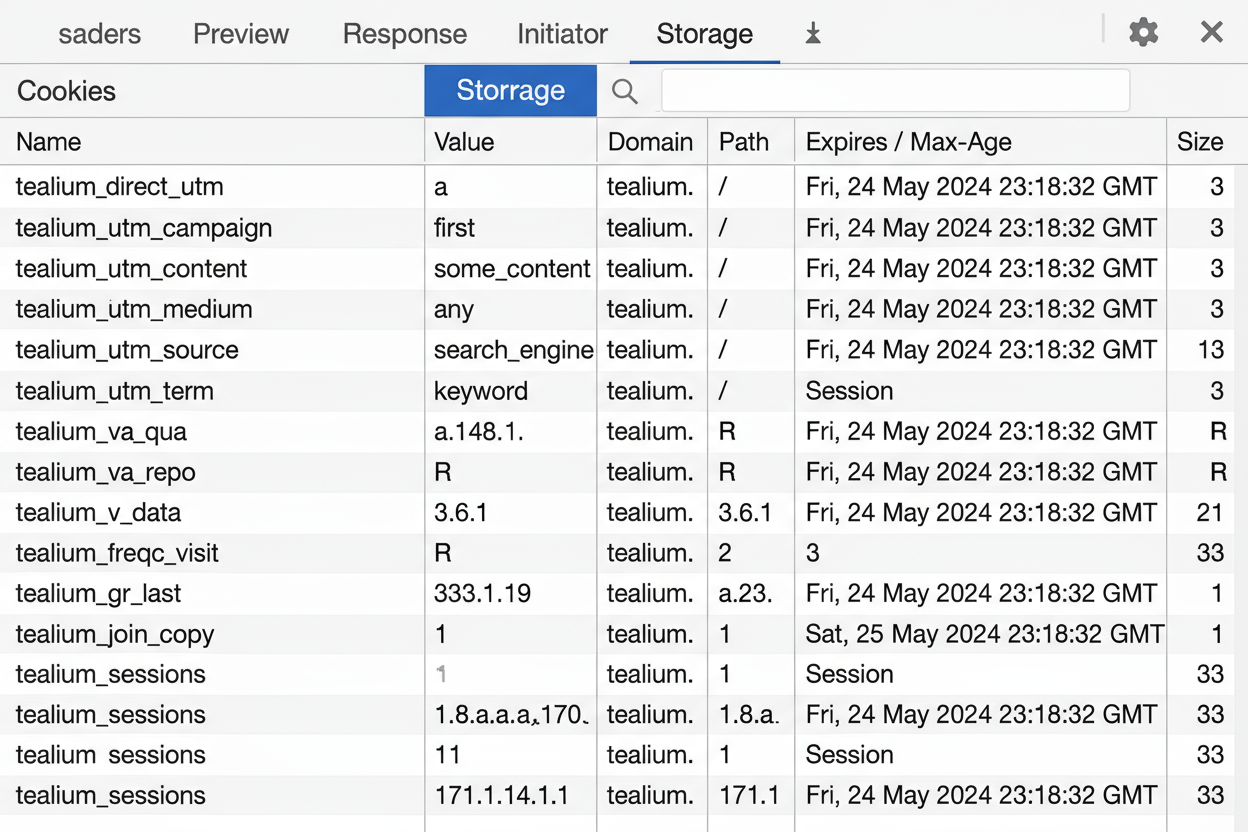
Task: Sort by the Size column header
Action: pos(1199,142)
